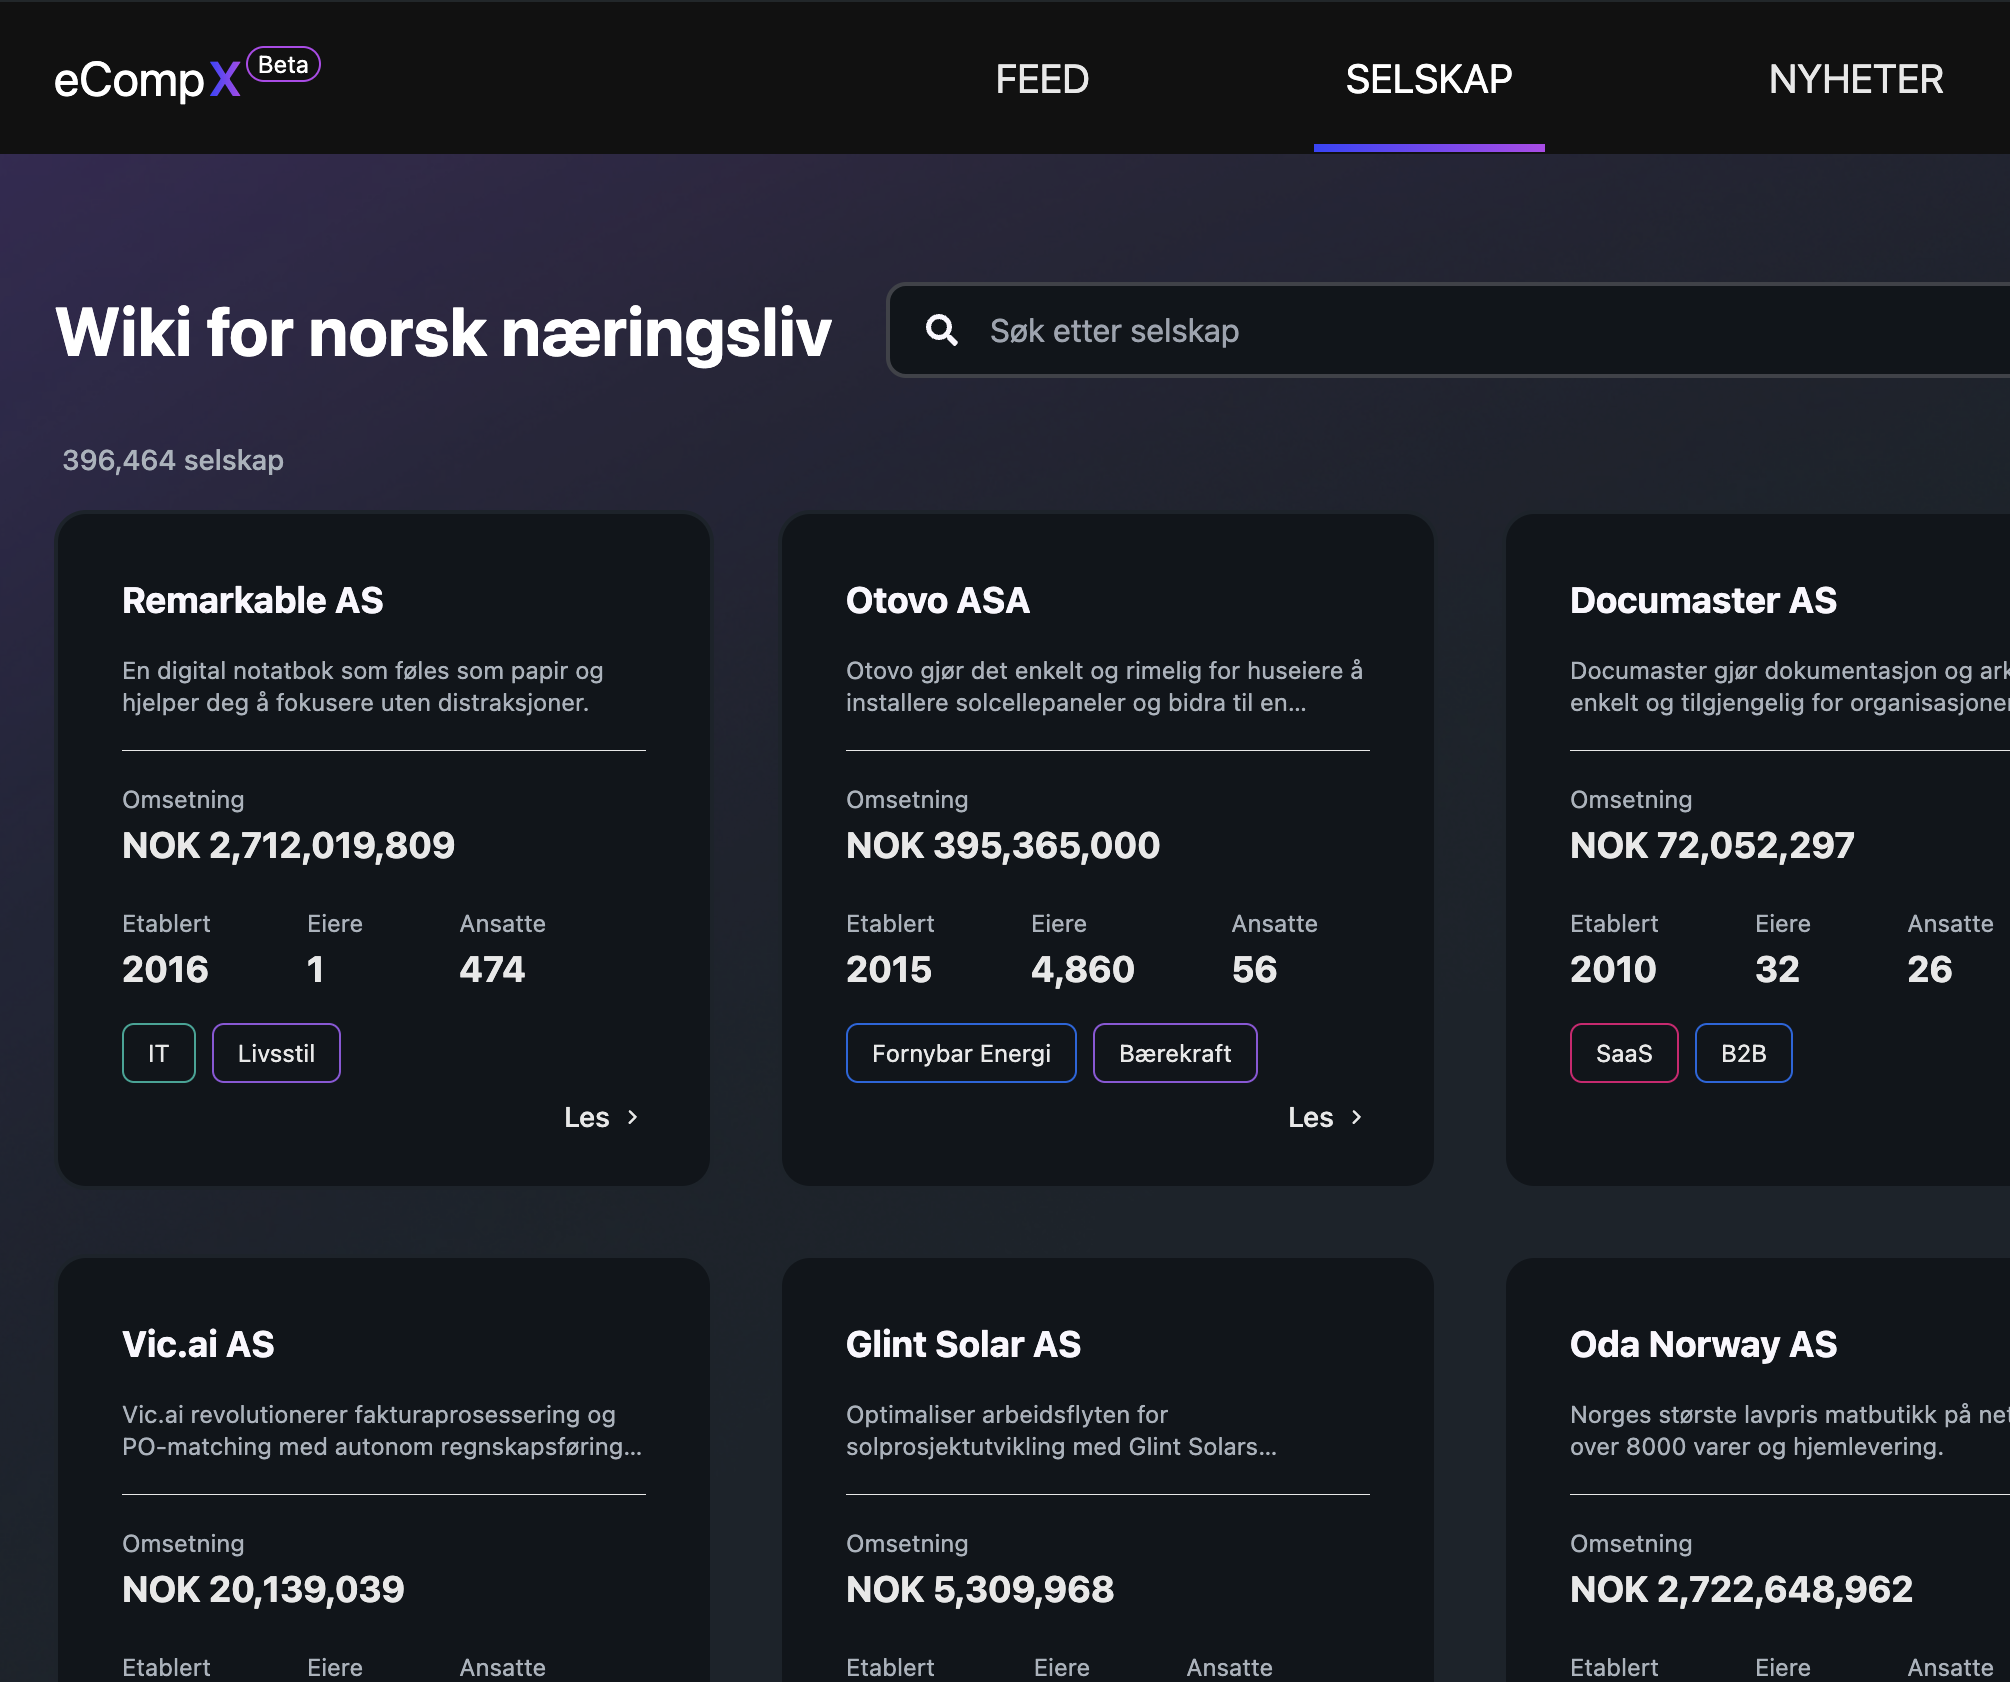The image size is (2010, 1682).
Task: Click the 4,860 owners value on Otovo
Action: click(1083, 969)
